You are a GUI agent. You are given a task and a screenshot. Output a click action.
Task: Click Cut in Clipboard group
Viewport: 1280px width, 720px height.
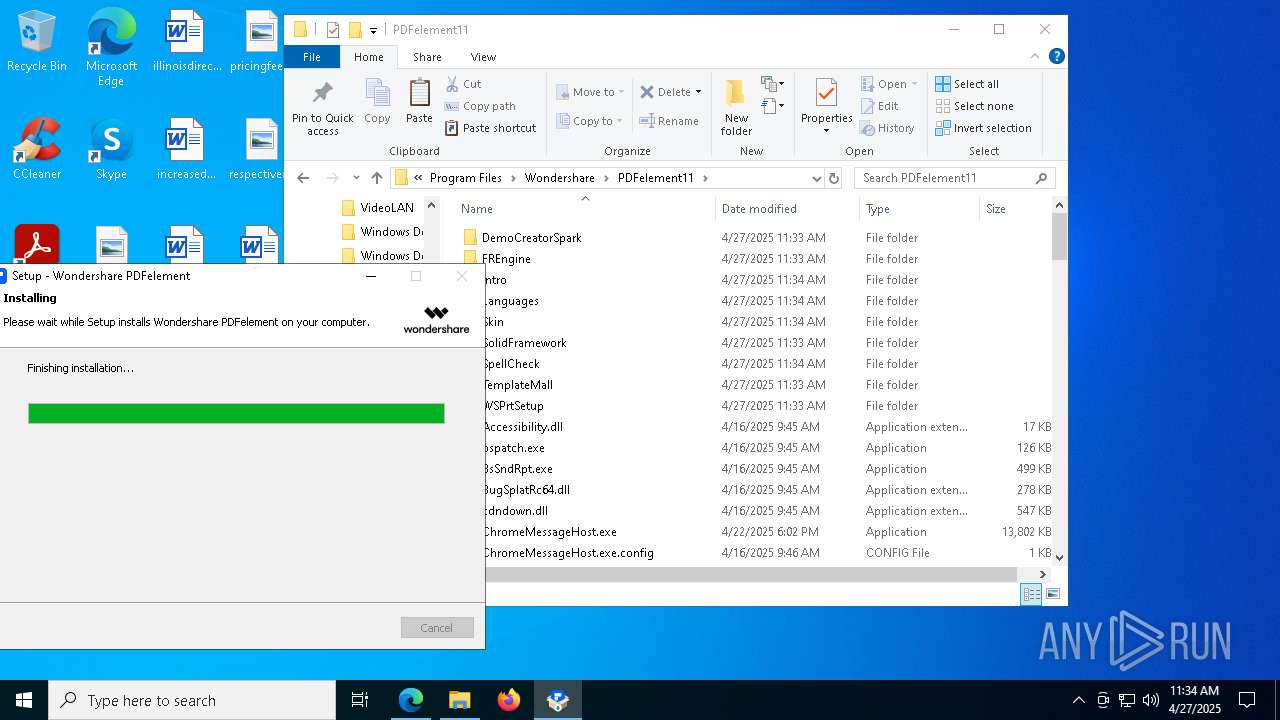click(x=463, y=84)
